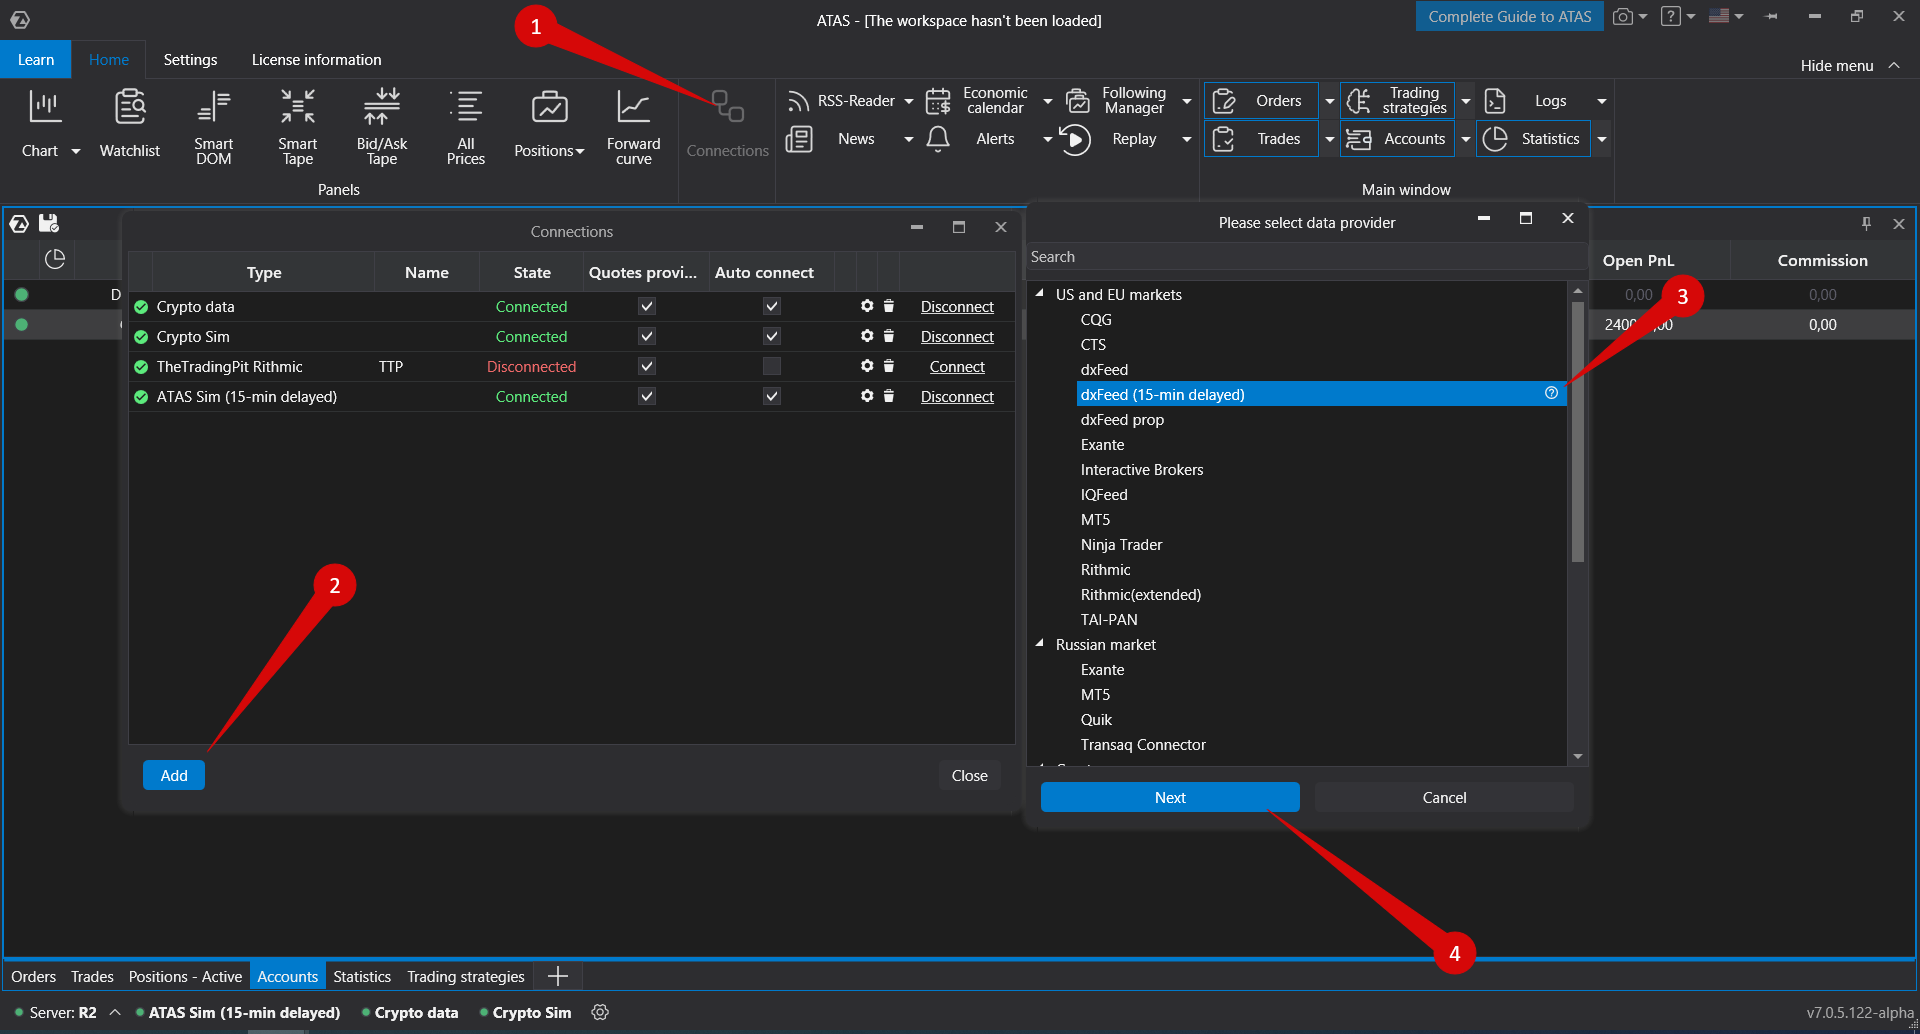Viewport: 1920px width, 1034px height.
Task: Toggle the Trades main window panel
Action: point(1261,139)
